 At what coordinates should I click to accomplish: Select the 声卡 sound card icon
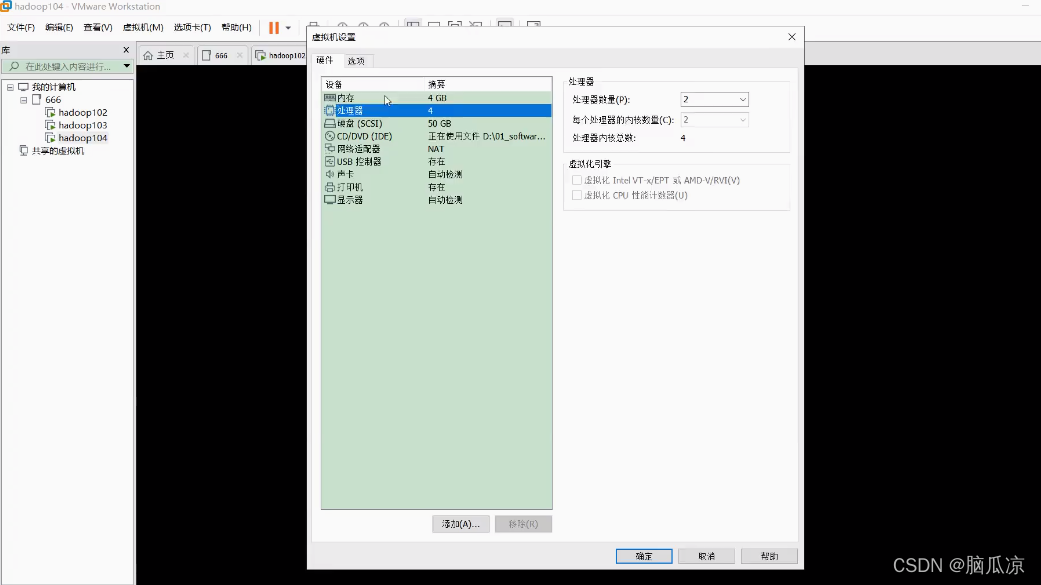(x=329, y=174)
